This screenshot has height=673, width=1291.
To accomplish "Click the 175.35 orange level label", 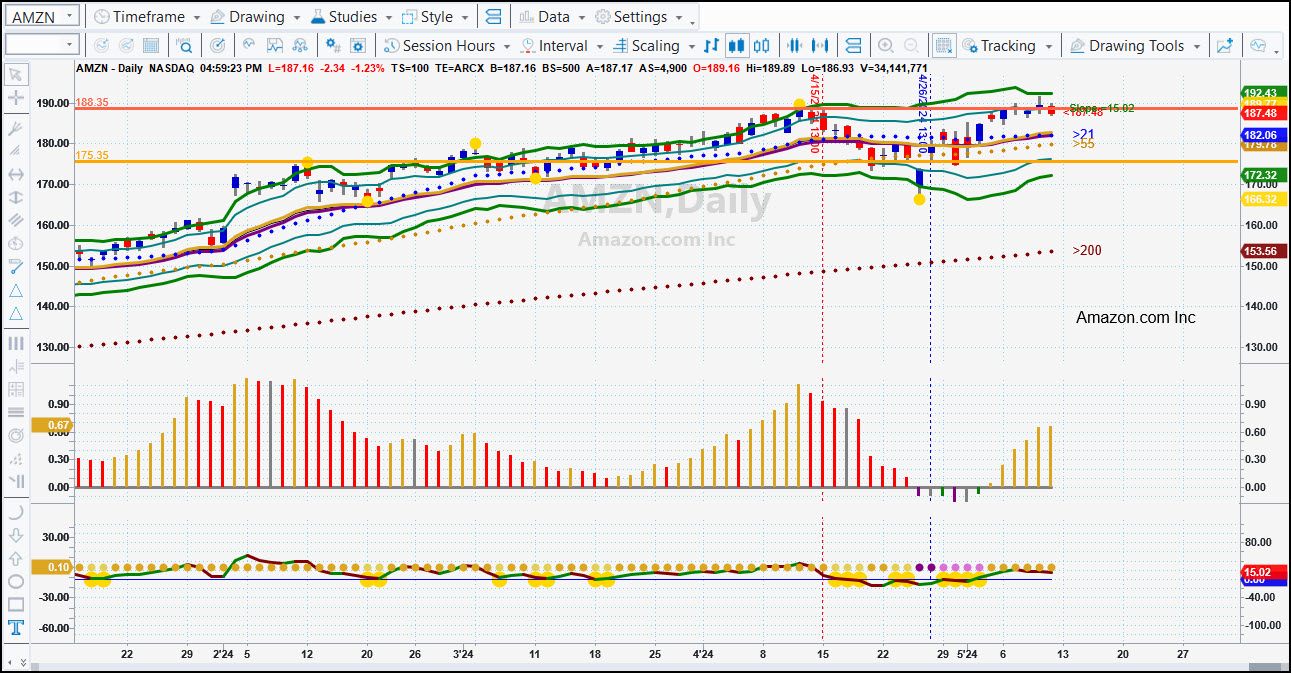I will click(91, 155).
